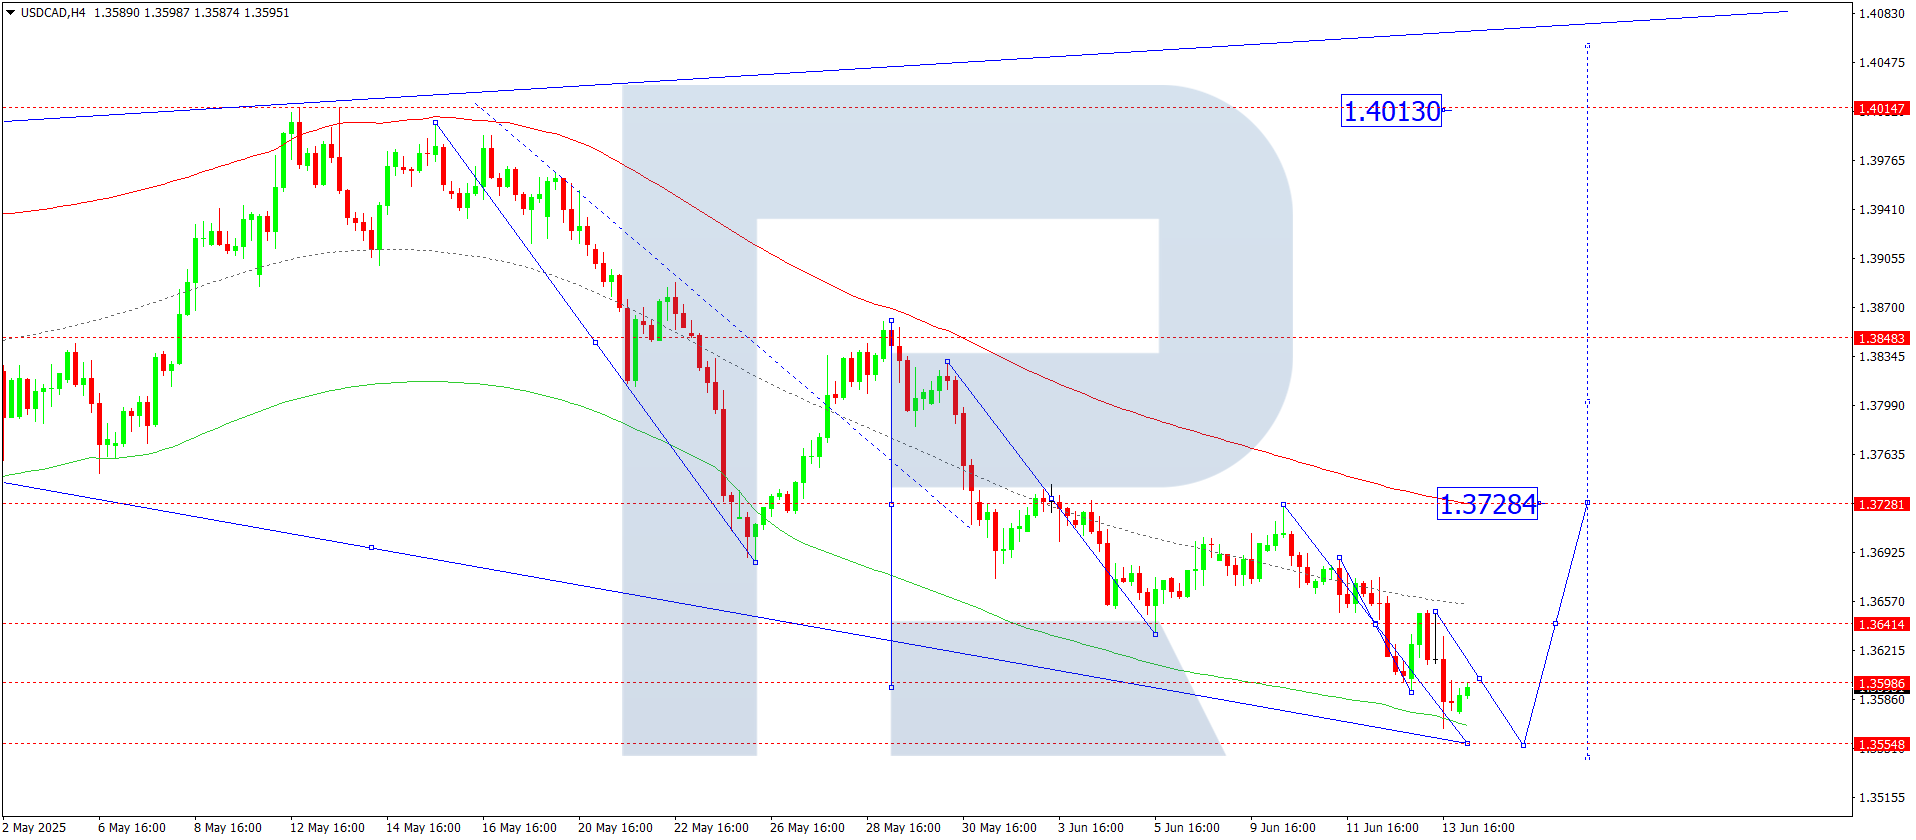Click the 1.40830 price axis value

[x=1881, y=13]
